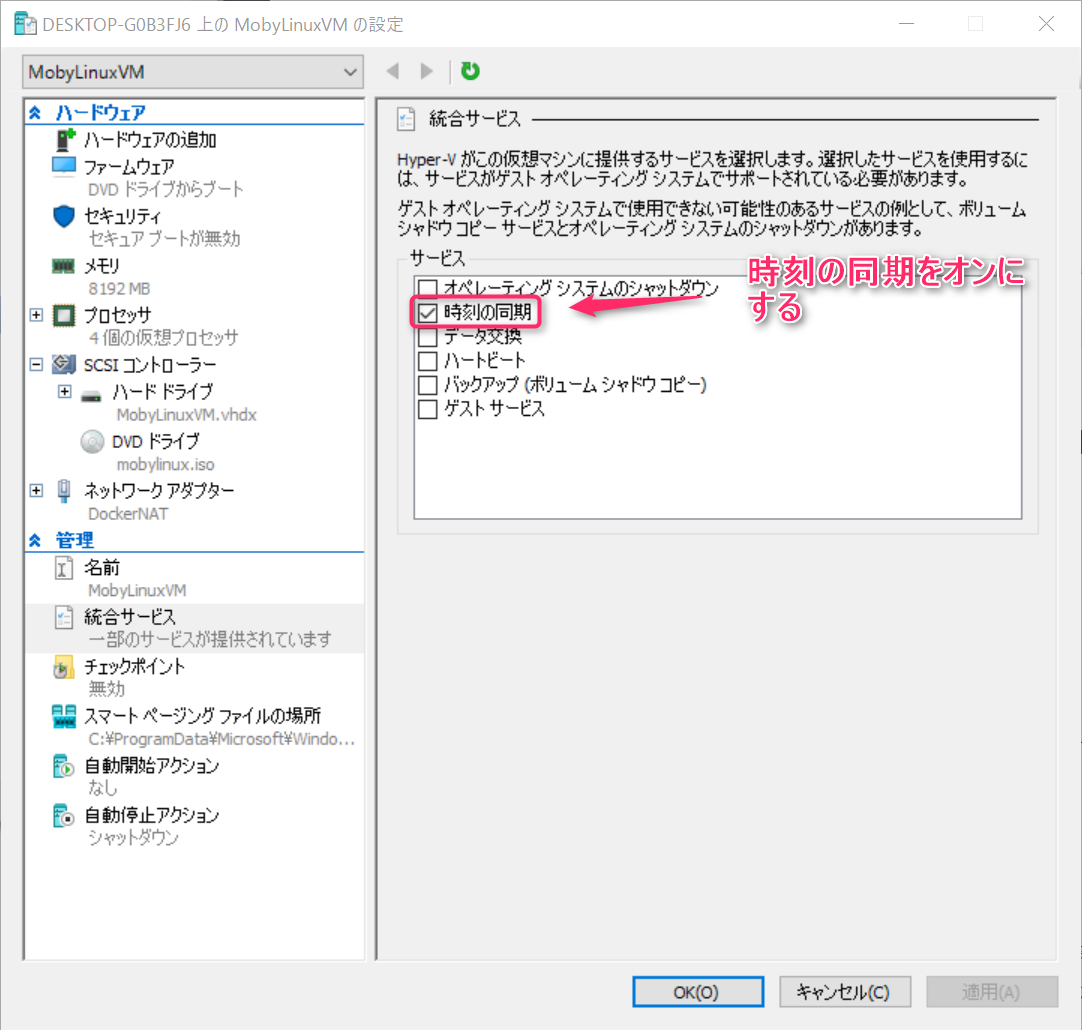Toggle the 時刻の同期 checkbox

click(428, 313)
